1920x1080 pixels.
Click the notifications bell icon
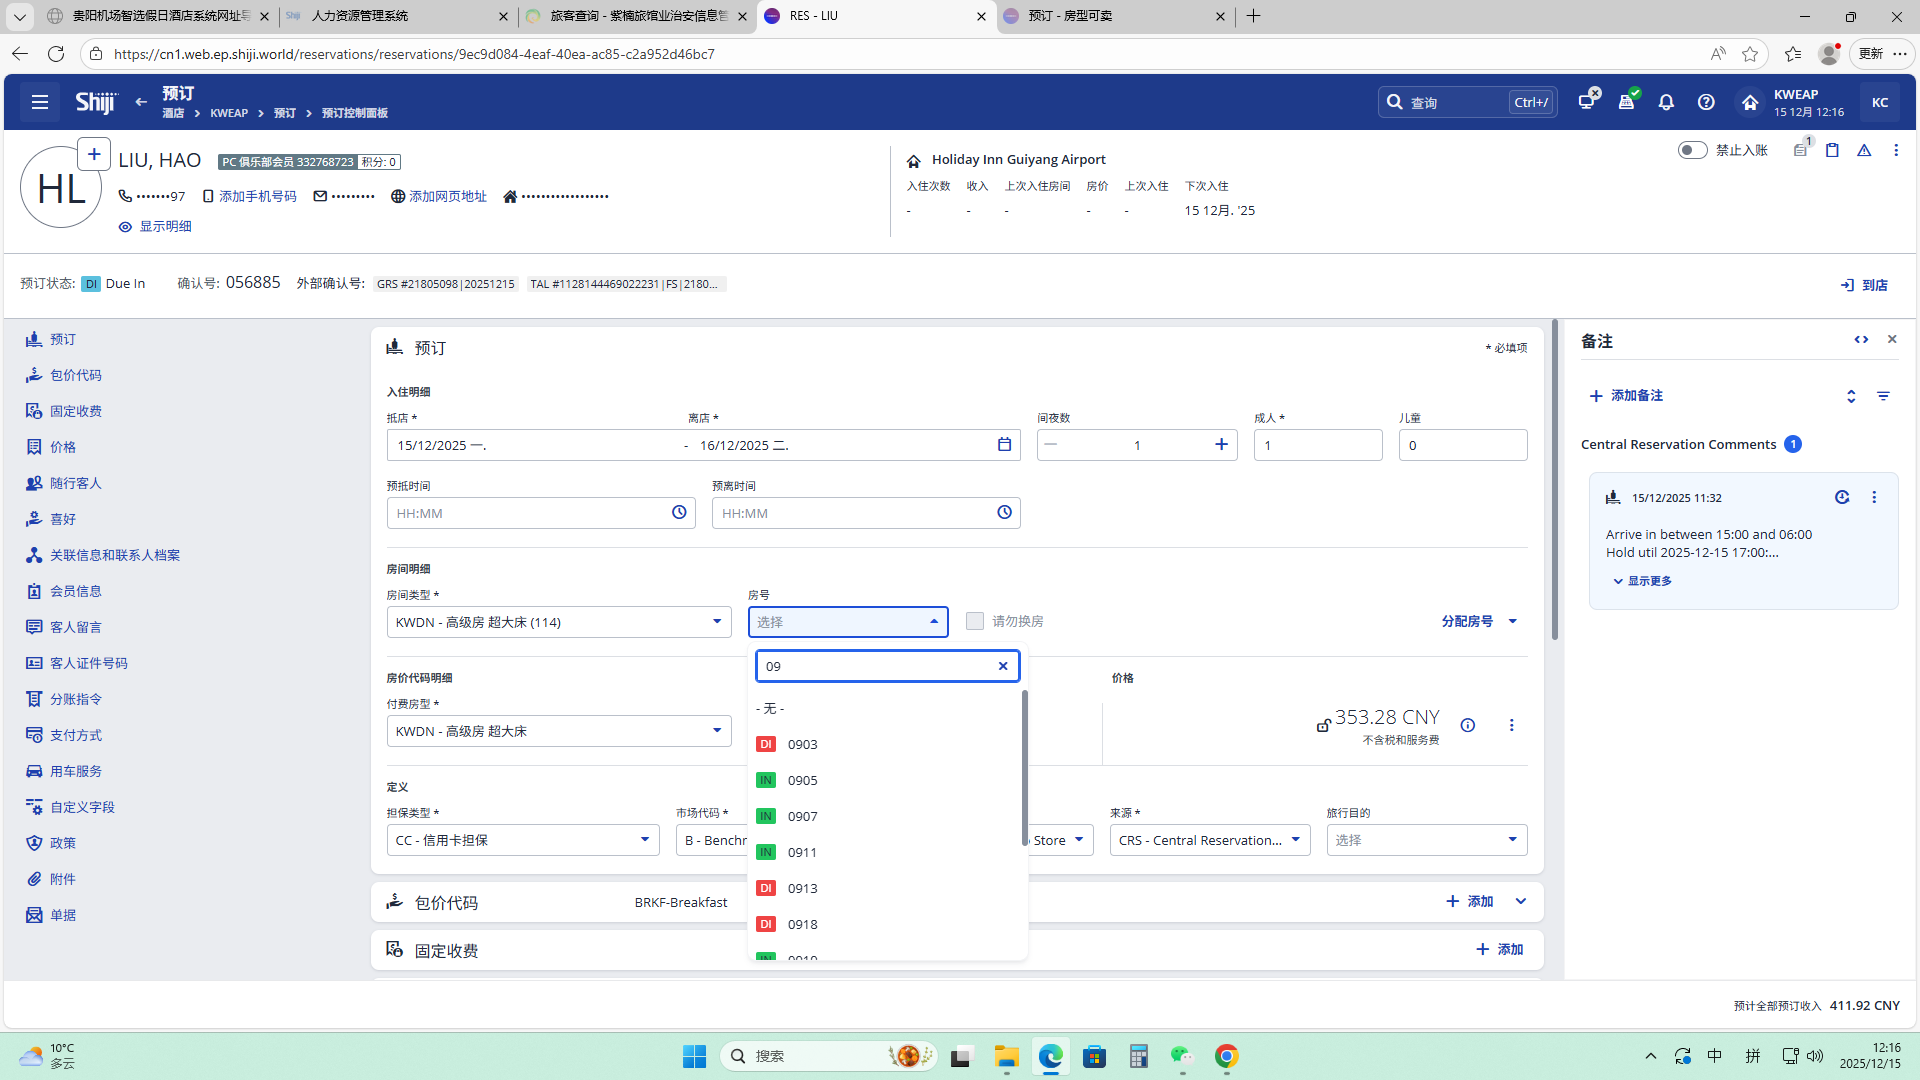click(x=1666, y=102)
